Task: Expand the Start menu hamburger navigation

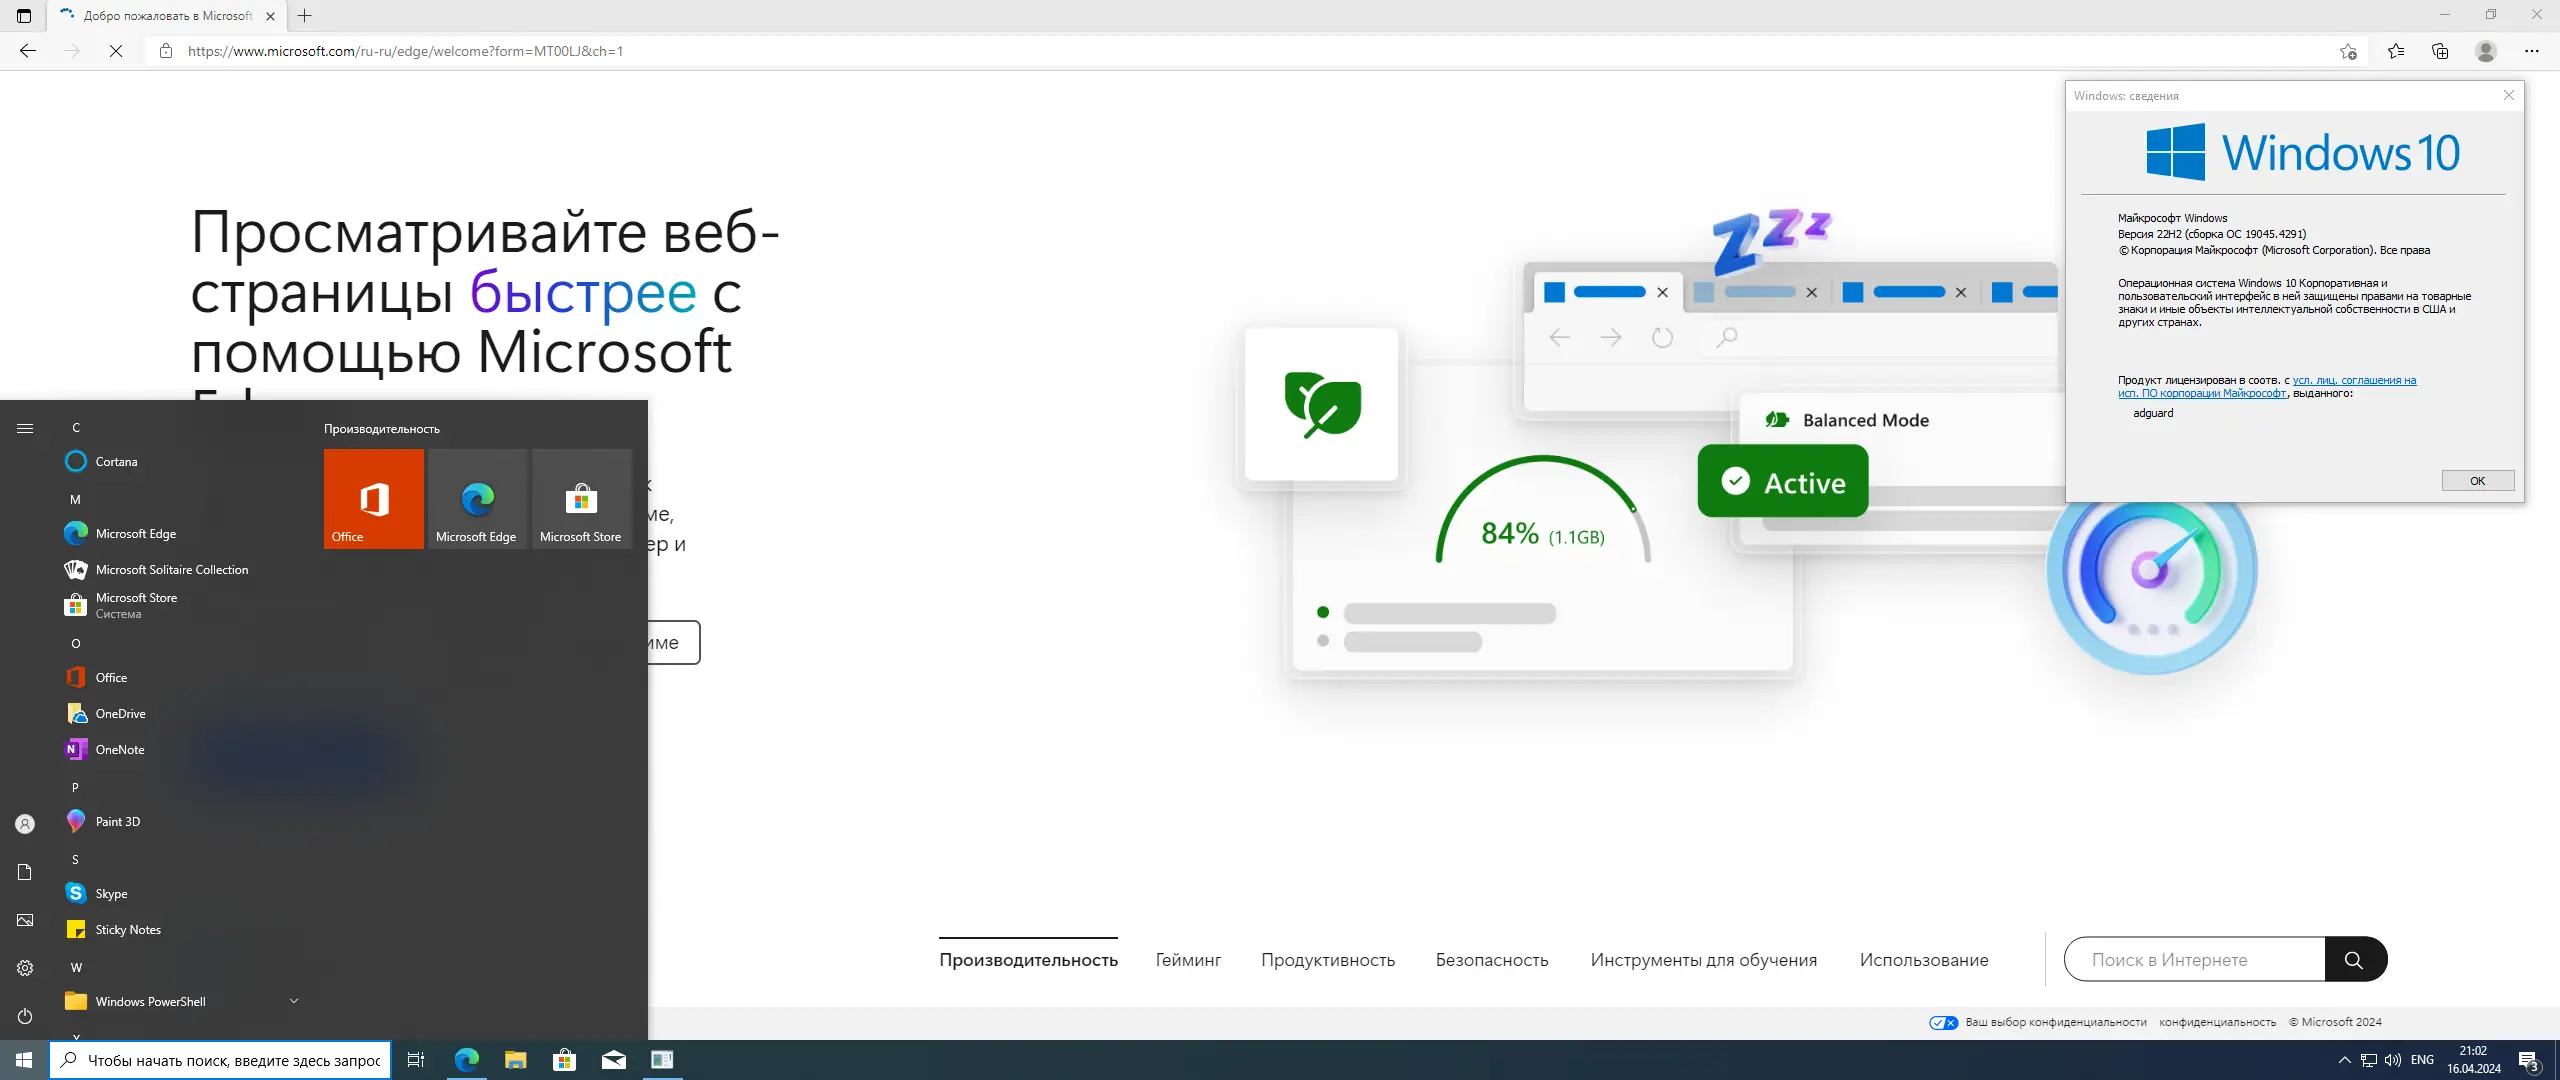Action: click(25, 428)
